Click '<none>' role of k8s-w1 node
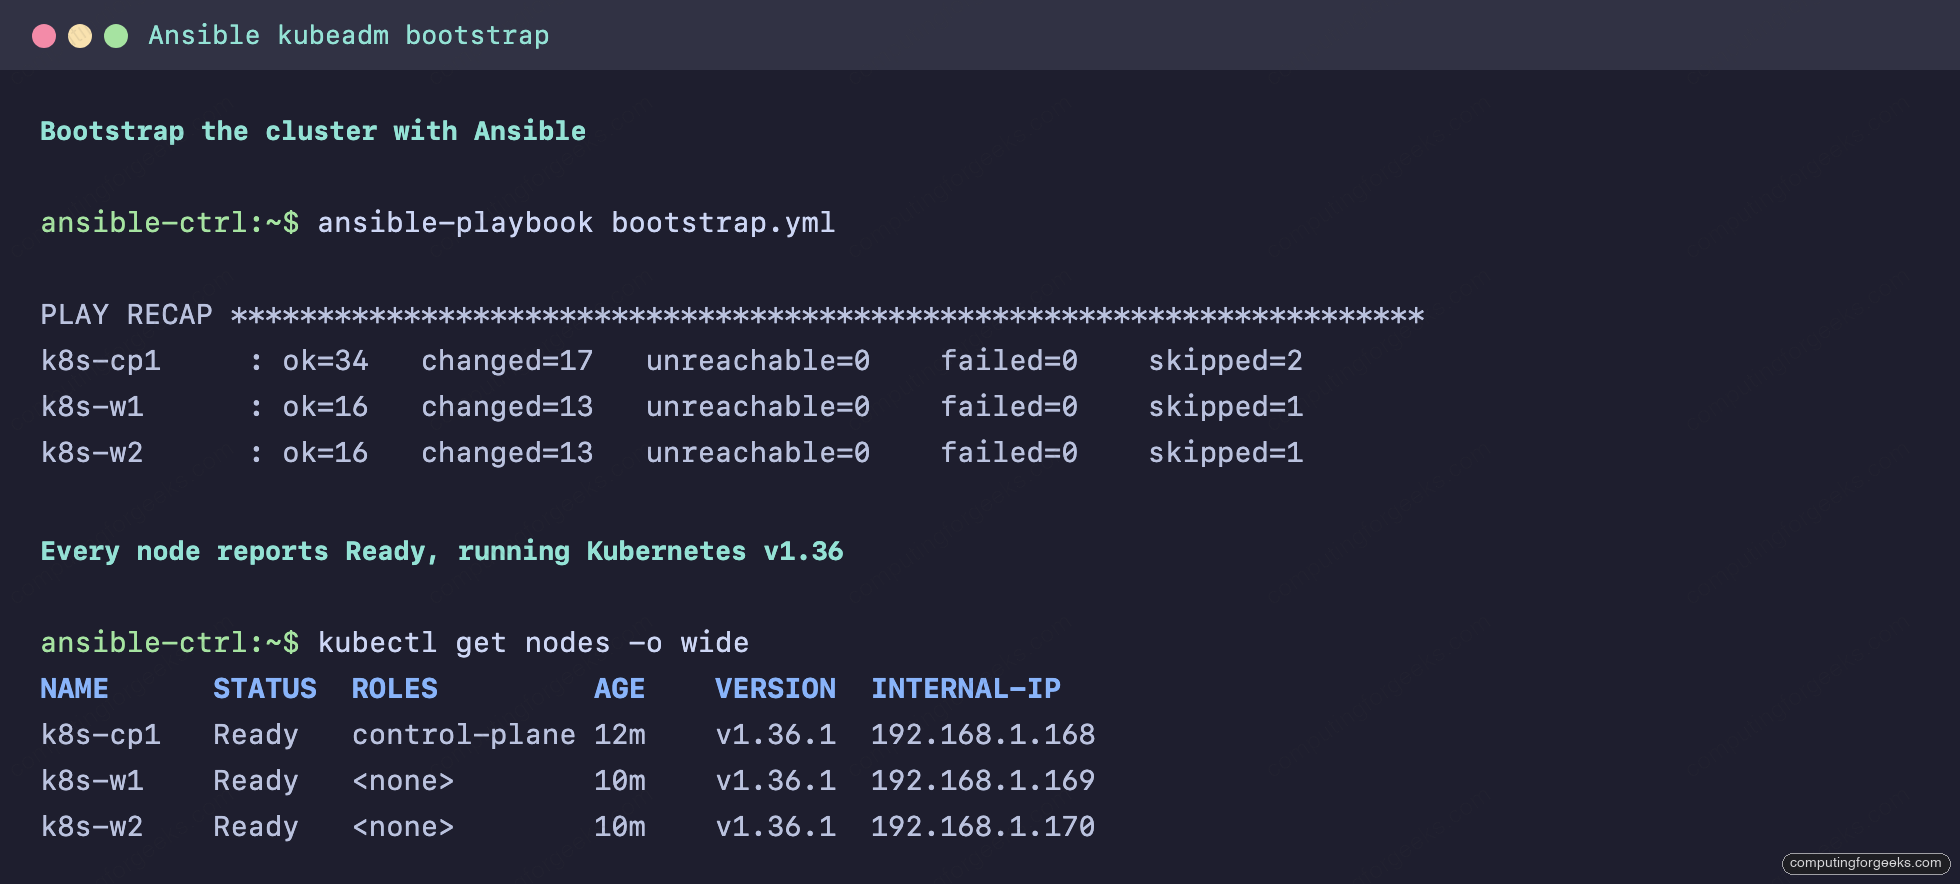This screenshot has height=884, width=1960. tap(403, 780)
